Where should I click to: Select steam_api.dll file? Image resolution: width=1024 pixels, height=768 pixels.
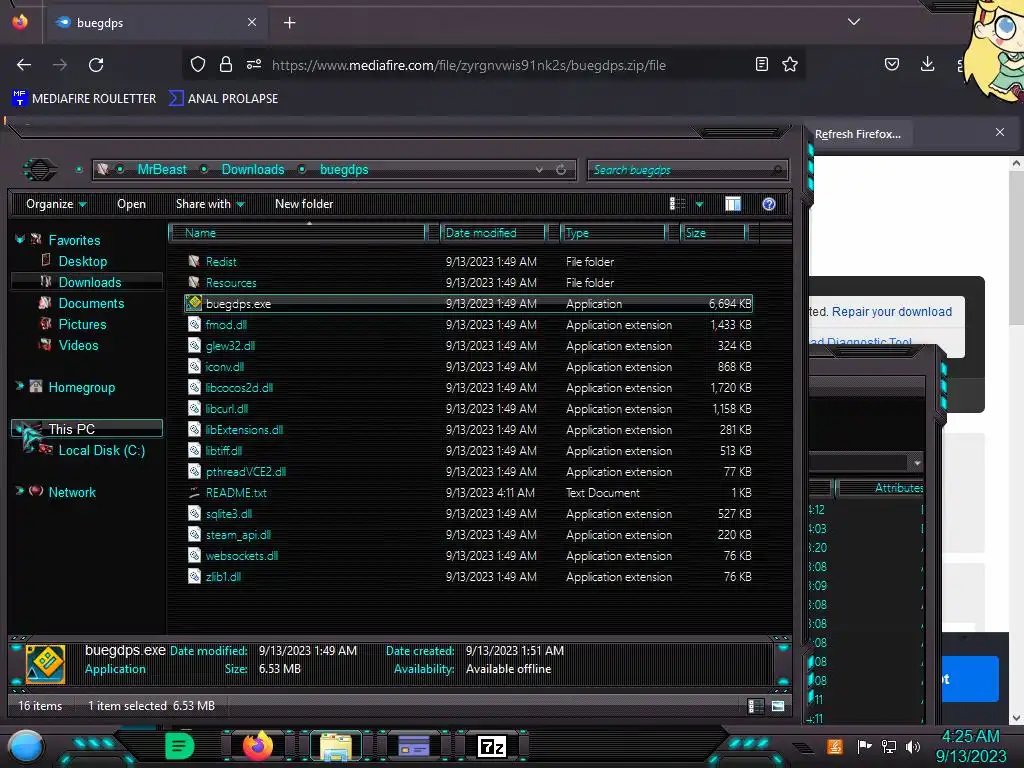238,534
